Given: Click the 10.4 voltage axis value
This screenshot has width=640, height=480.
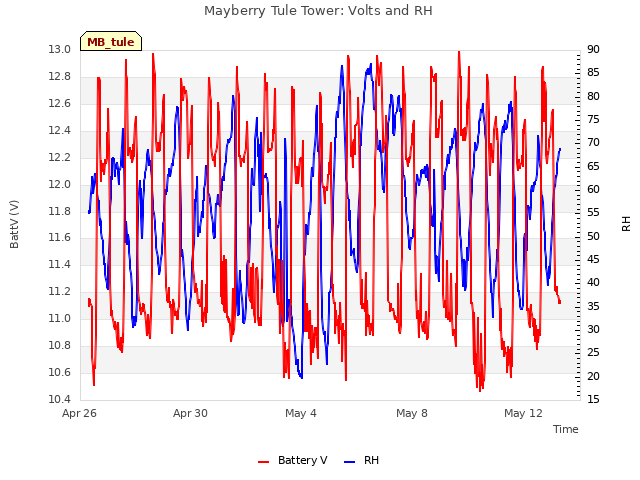Looking at the screenshot, I should pos(59,399).
